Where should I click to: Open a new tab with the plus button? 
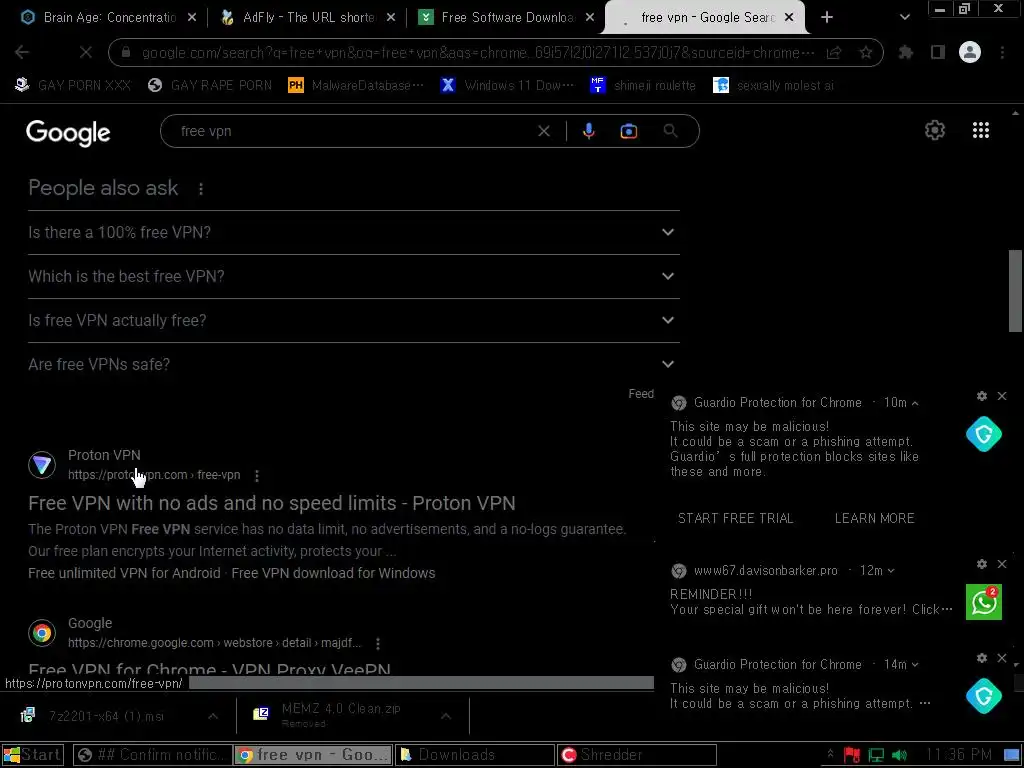click(827, 18)
